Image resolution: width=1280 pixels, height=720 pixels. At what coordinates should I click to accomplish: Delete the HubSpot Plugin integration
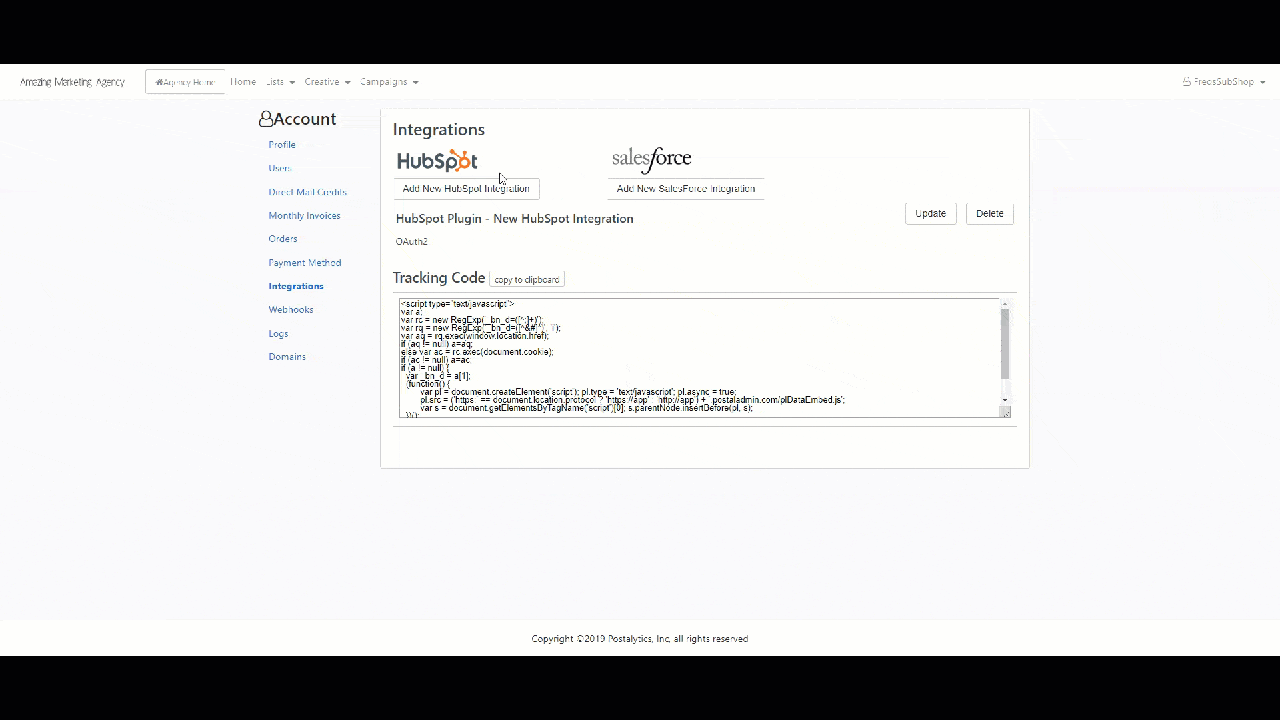[990, 213]
